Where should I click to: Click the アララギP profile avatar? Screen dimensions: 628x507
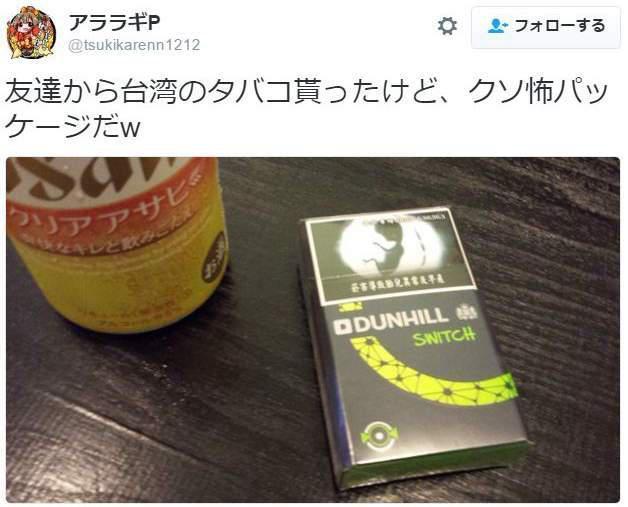(31, 33)
